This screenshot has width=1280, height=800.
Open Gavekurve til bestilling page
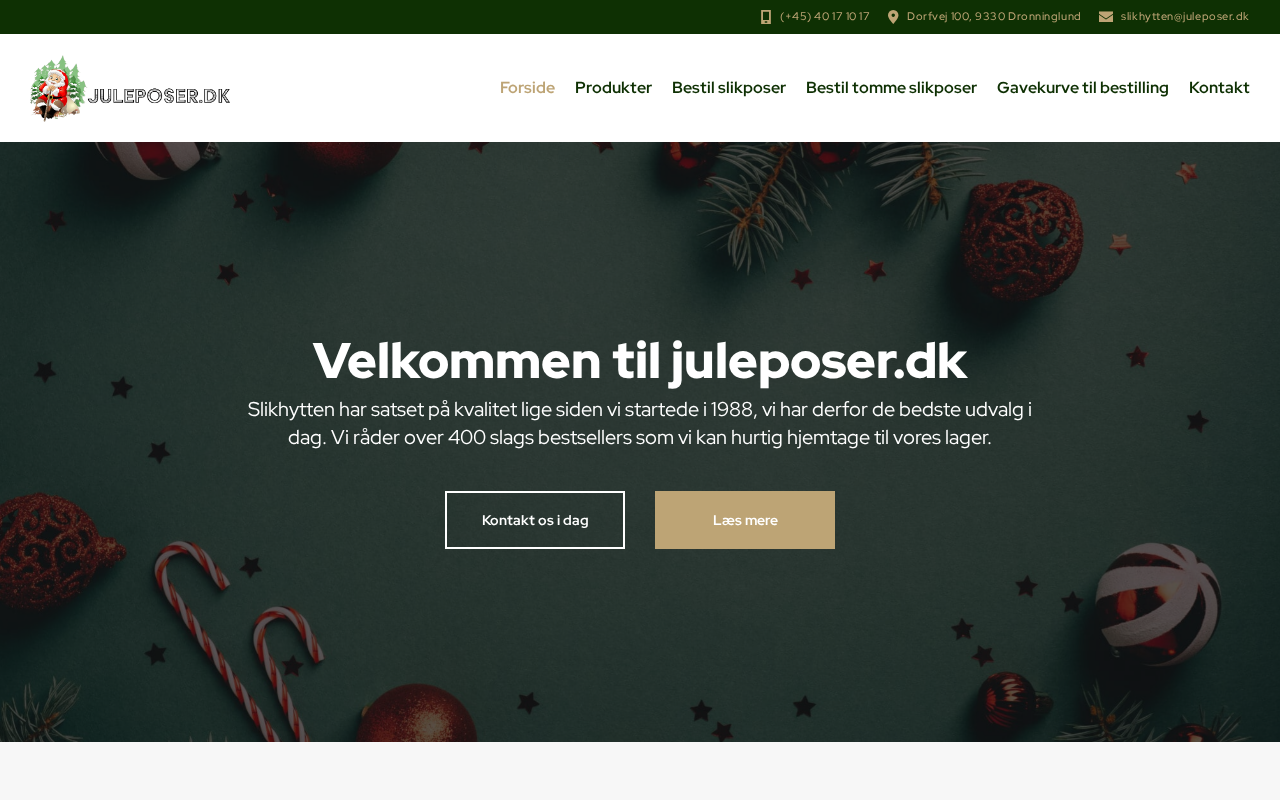1083,88
